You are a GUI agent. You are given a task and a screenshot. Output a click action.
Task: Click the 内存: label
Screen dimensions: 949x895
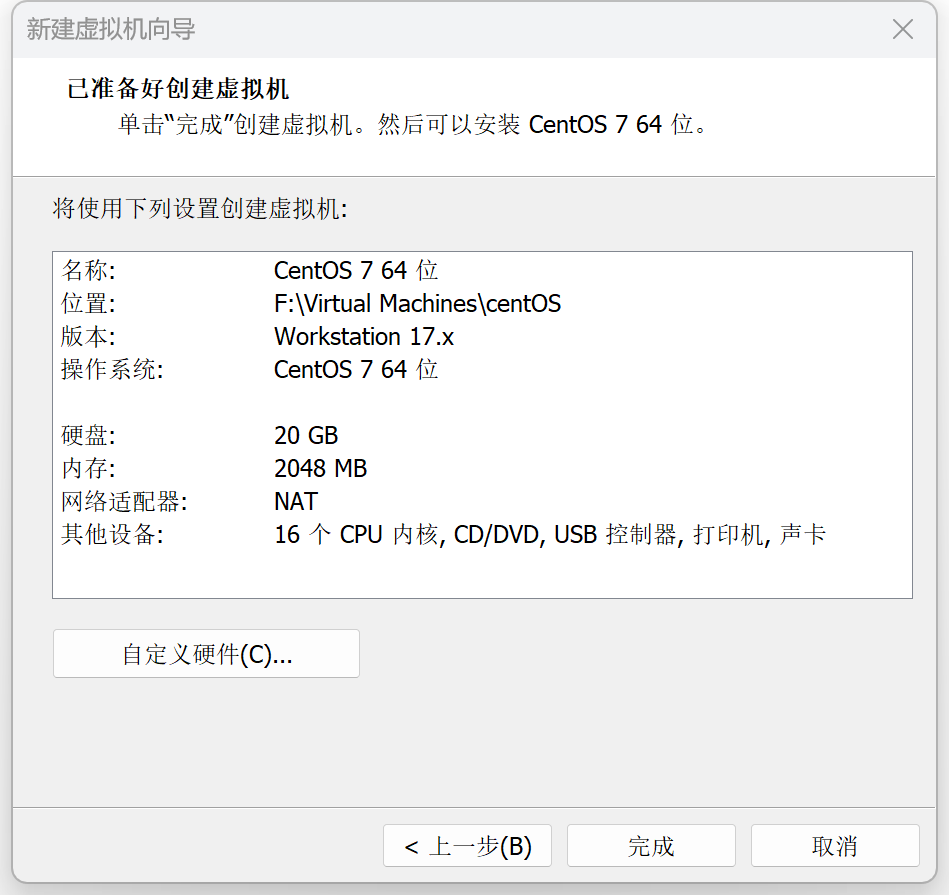(x=88, y=468)
